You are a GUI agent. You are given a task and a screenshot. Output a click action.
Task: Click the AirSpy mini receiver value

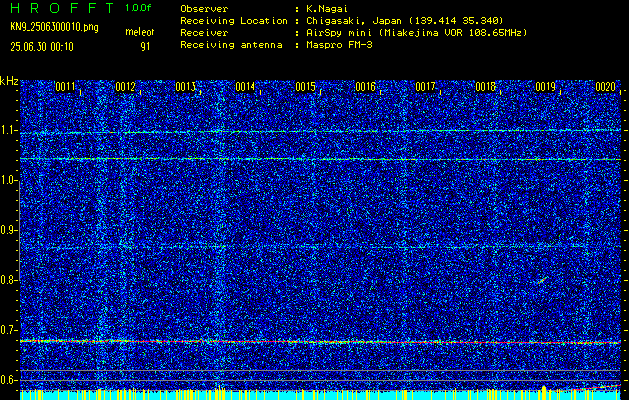click(x=417, y=33)
